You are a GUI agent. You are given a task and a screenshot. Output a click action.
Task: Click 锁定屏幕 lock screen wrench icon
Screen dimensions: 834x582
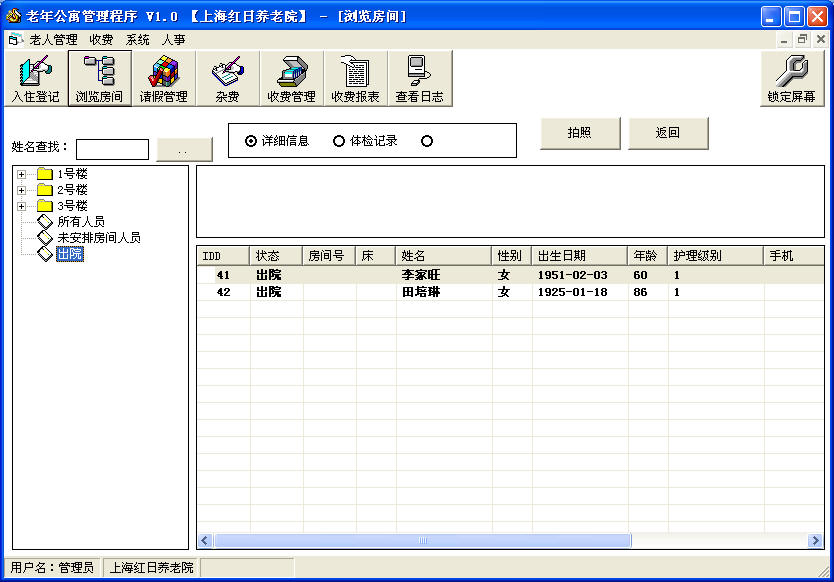(x=791, y=78)
